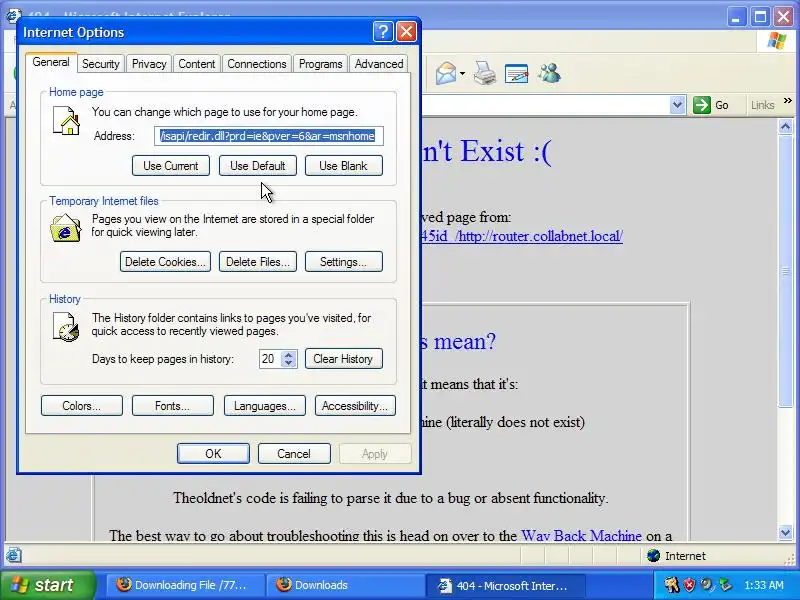
Task: Click the home page Address field
Action: [269, 136]
